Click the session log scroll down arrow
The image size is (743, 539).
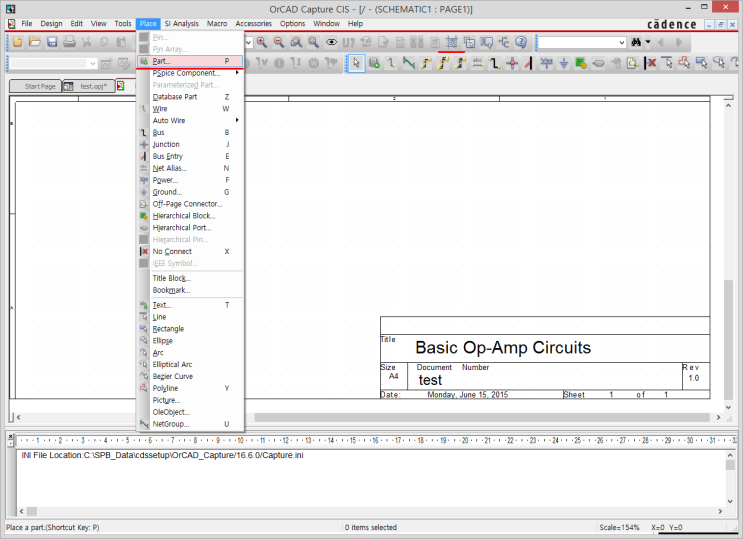pos(730,501)
